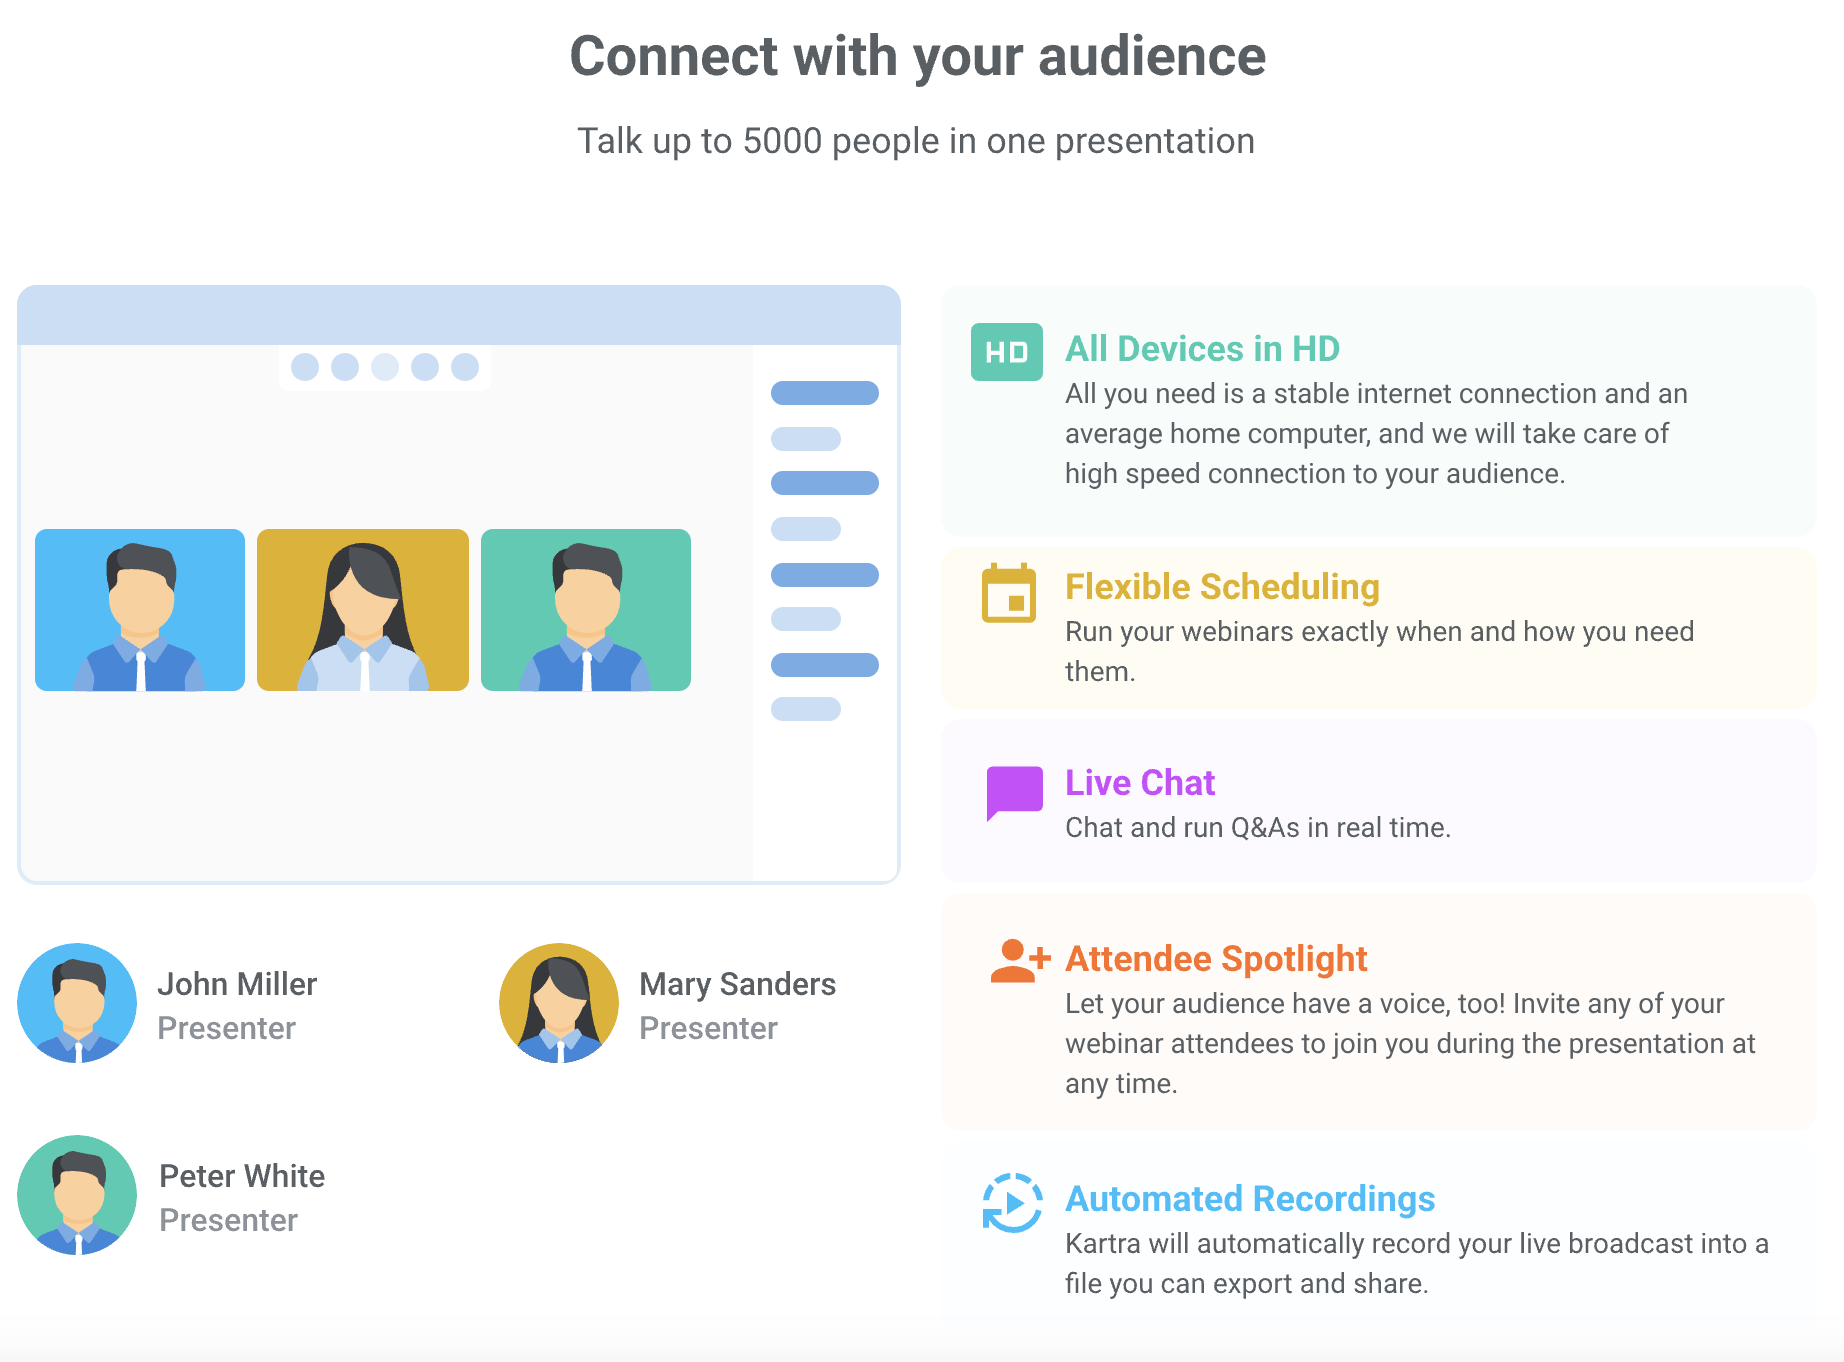
Task: Click the orange add-attendee person icon
Action: (x=1020, y=961)
